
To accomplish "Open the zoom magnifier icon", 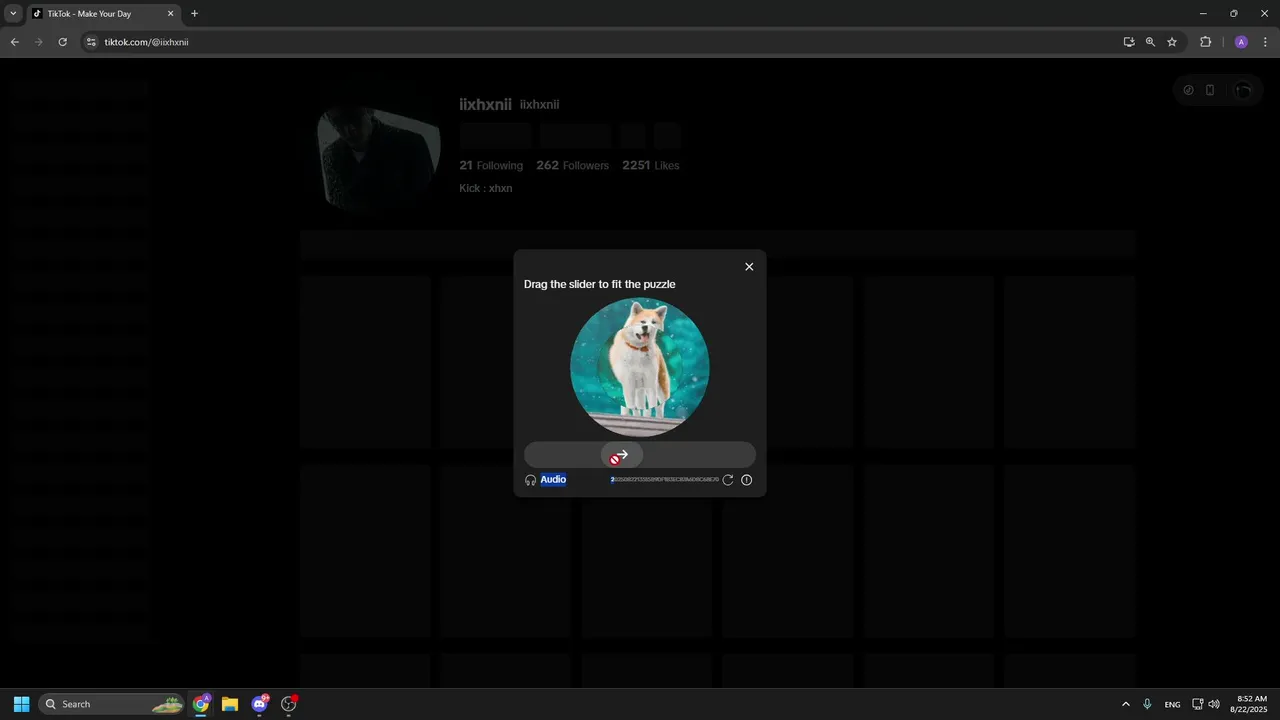I will (1150, 42).
